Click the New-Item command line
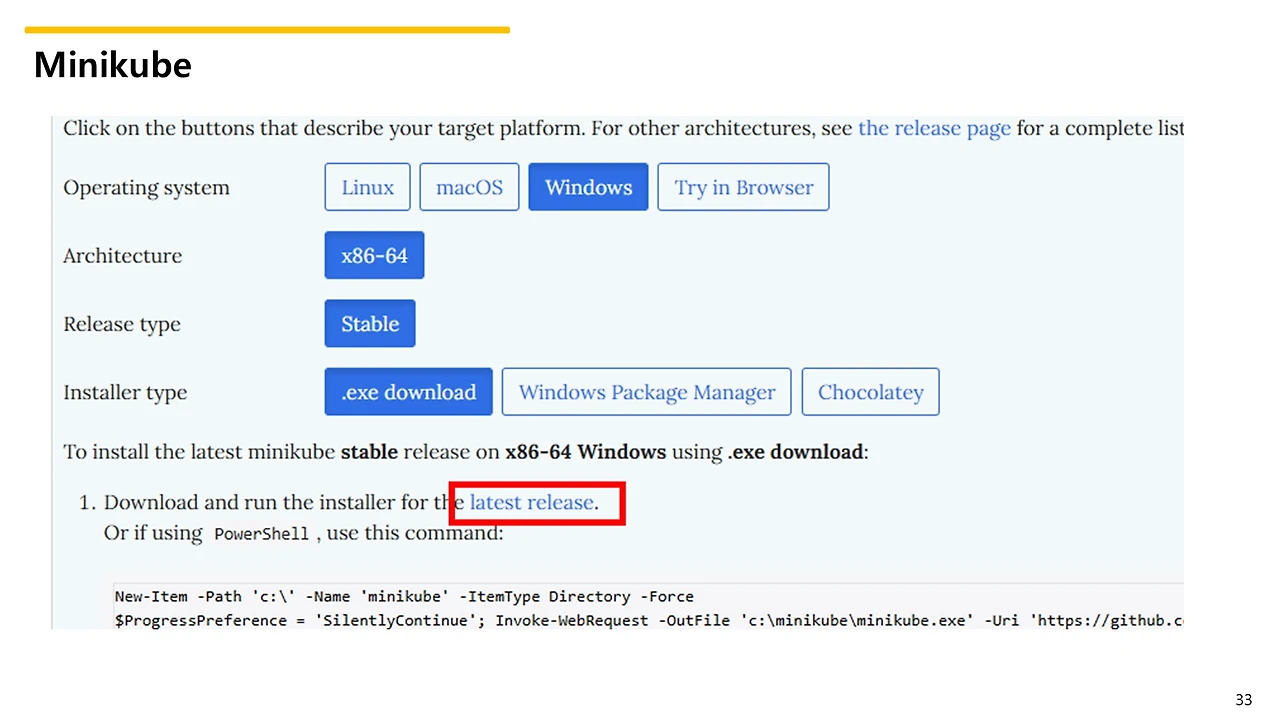This screenshot has width=1280, height=720. tap(404, 597)
